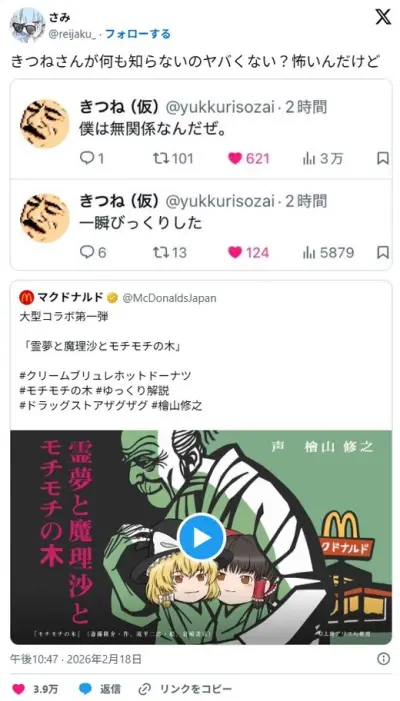
Task: Retweet the 一瞬びっくりした tweet showing 13
Action: [x=159, y=252]
